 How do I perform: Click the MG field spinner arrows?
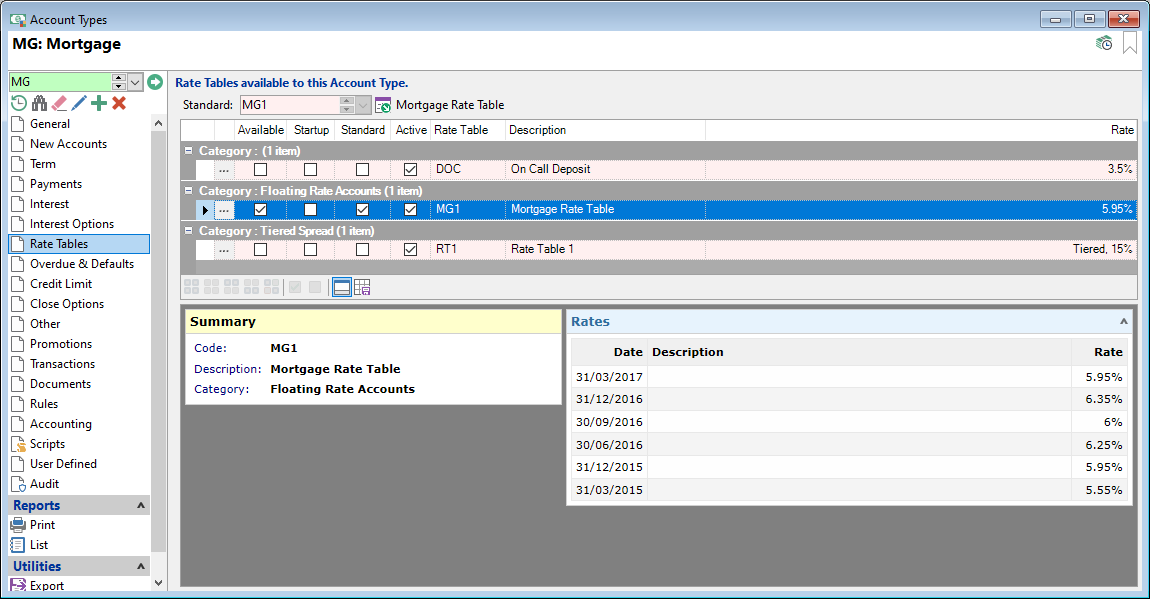click(119, 81)
